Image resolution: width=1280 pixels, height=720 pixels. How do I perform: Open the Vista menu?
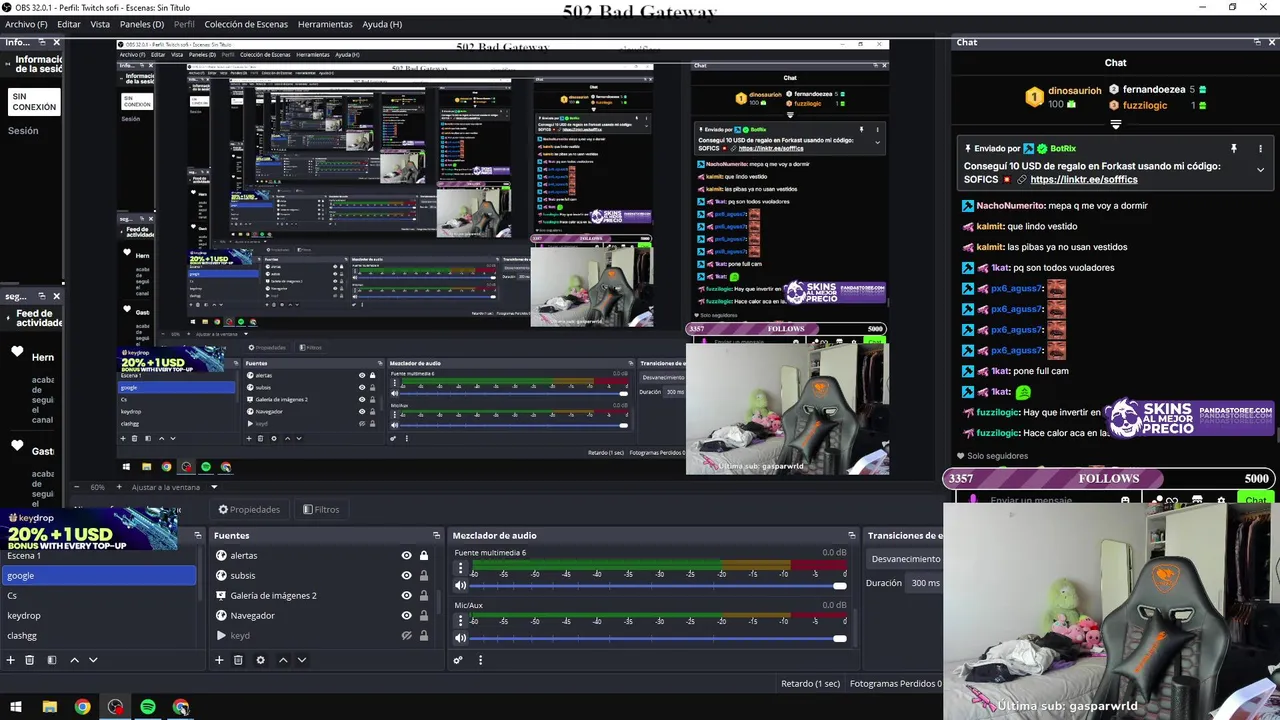coord(100,24)
